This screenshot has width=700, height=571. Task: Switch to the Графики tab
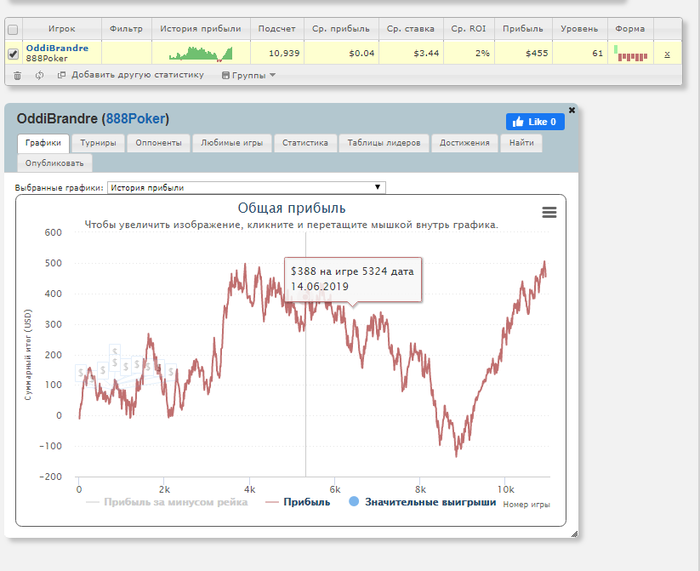[43, 143]
